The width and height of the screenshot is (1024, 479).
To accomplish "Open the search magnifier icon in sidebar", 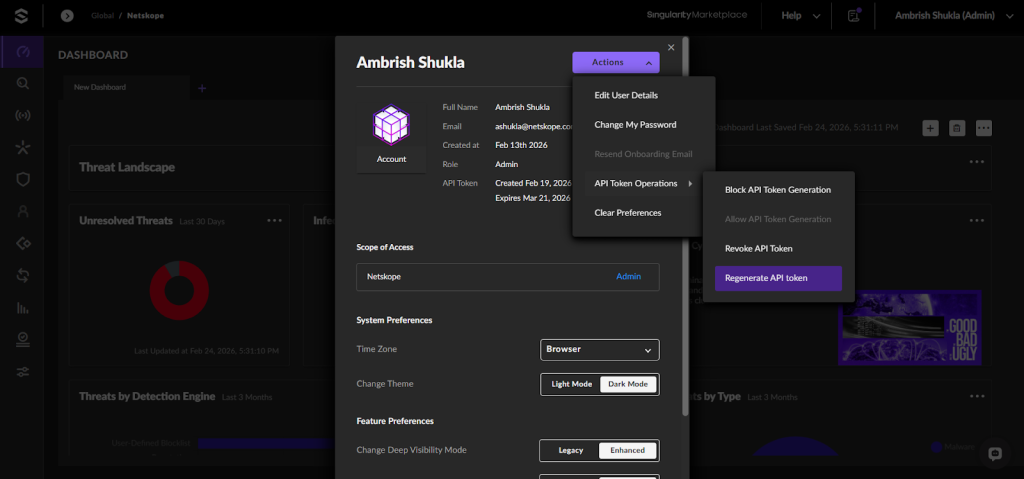I will pyautogui.click(x=23, y=84).
